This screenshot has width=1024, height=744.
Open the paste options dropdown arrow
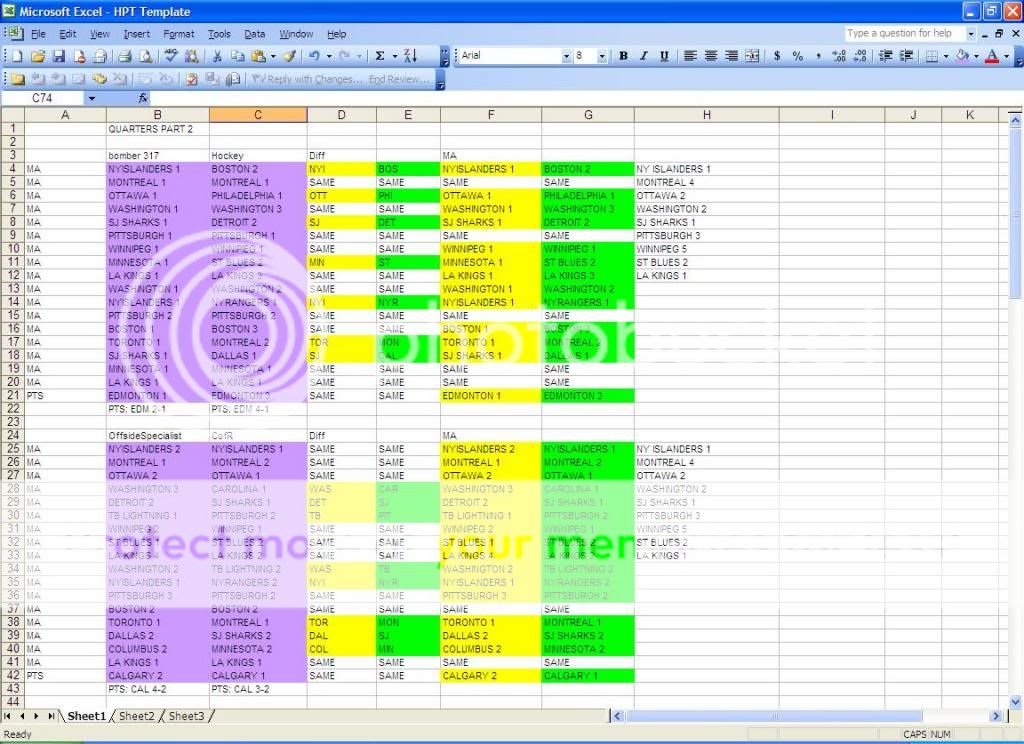[x=272, y=56]
